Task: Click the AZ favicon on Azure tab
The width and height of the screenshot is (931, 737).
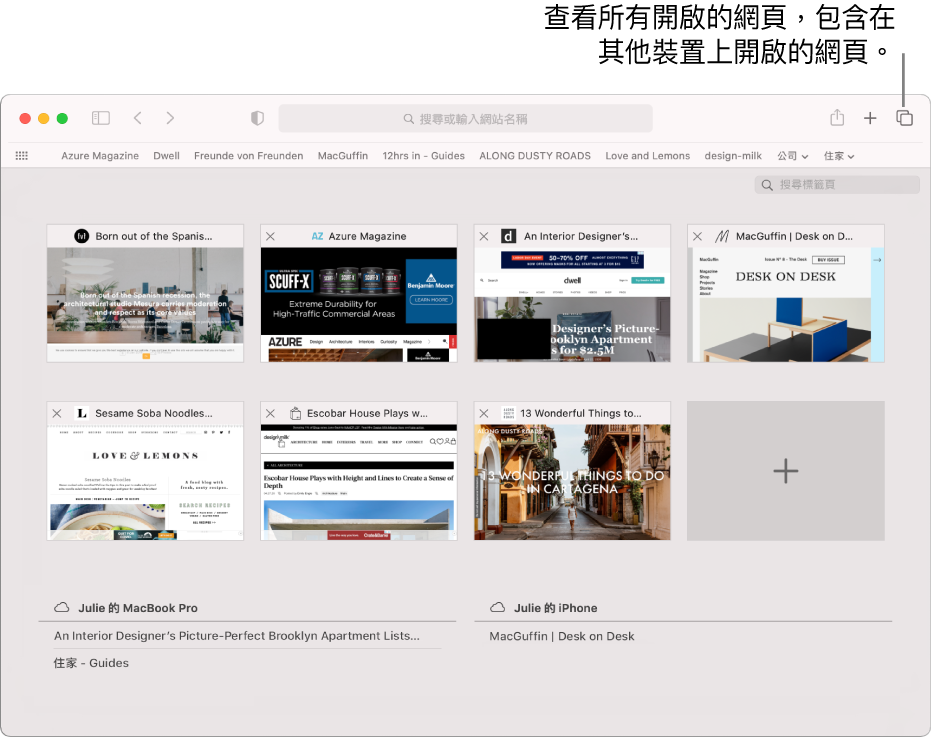Action: [x=318, y=236]
